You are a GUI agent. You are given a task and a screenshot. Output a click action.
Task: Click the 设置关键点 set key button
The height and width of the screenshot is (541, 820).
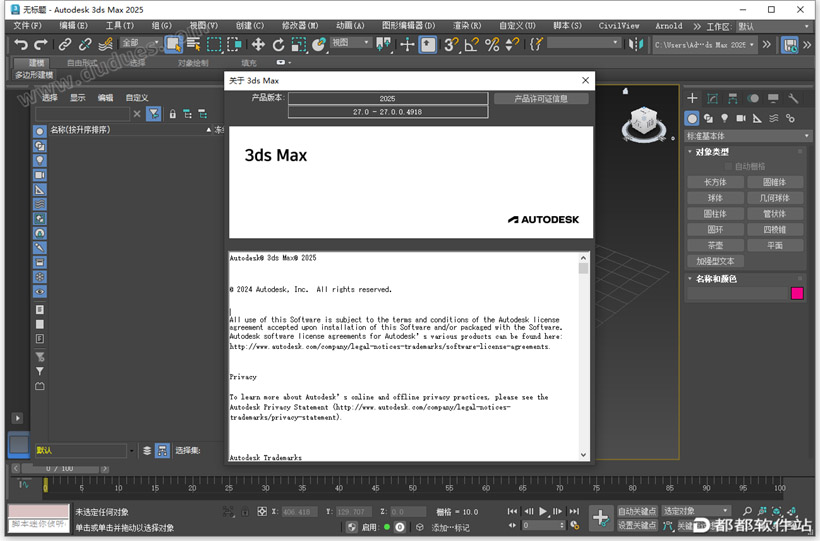pyautogui.click(x=637, y=525)
